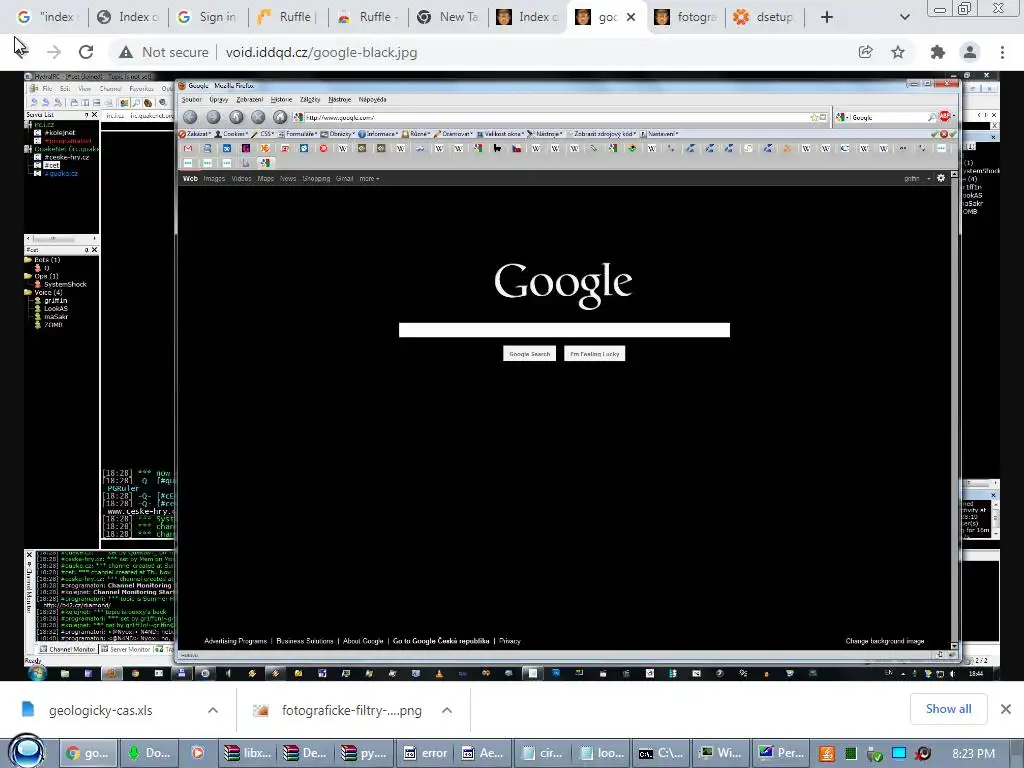The height and width of the screenshot is (768, 1024).
Task: Switch to the 'Ruffle -' tab
Action: 368,17
